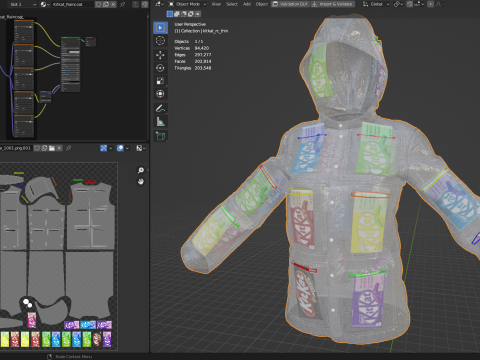480x360 pixels.
Task: Open the viewport Select menu
Action: 232,4
